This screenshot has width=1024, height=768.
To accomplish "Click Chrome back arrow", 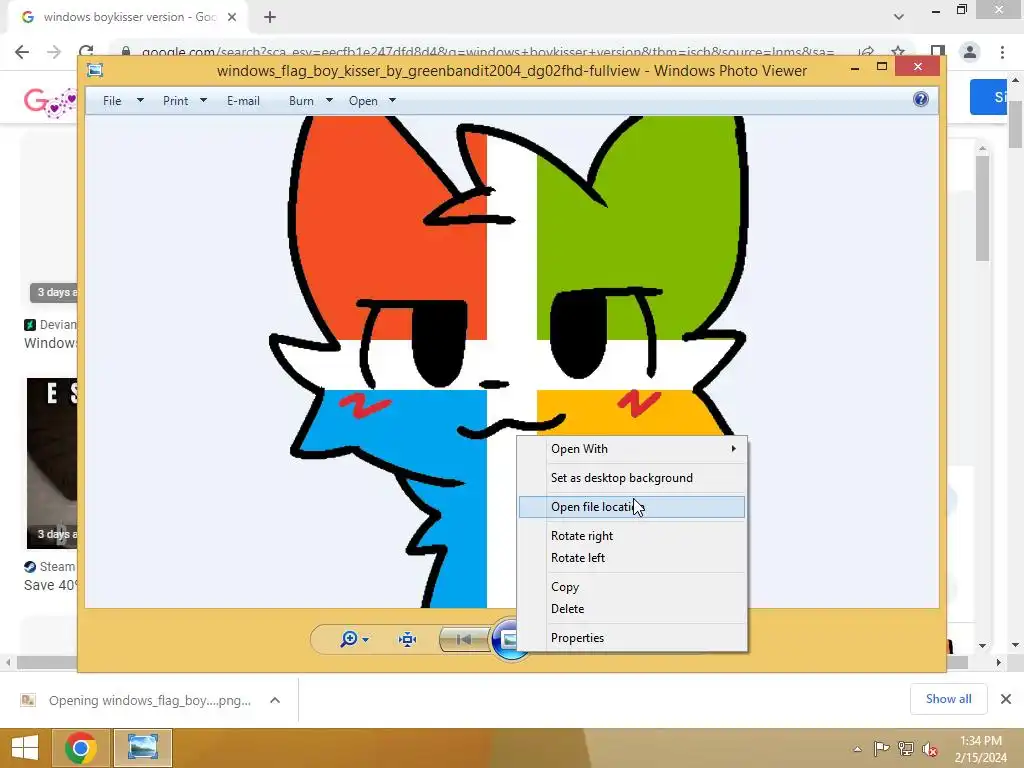I will [22, 52].
